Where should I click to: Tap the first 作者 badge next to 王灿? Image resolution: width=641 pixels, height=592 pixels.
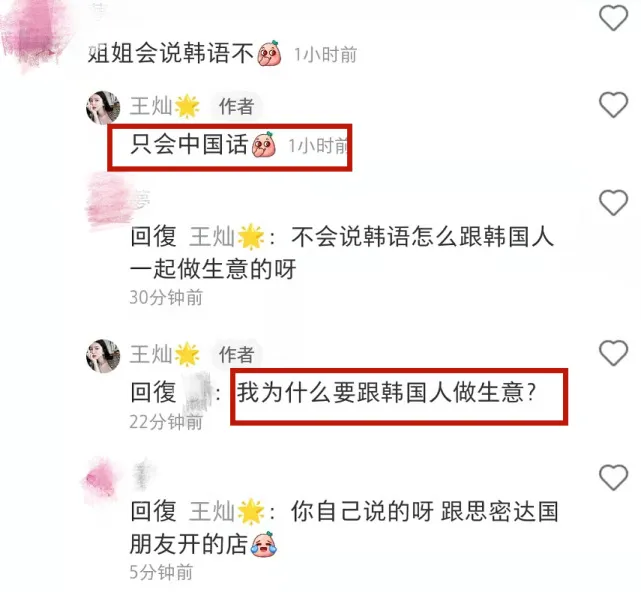pos(236,107)
